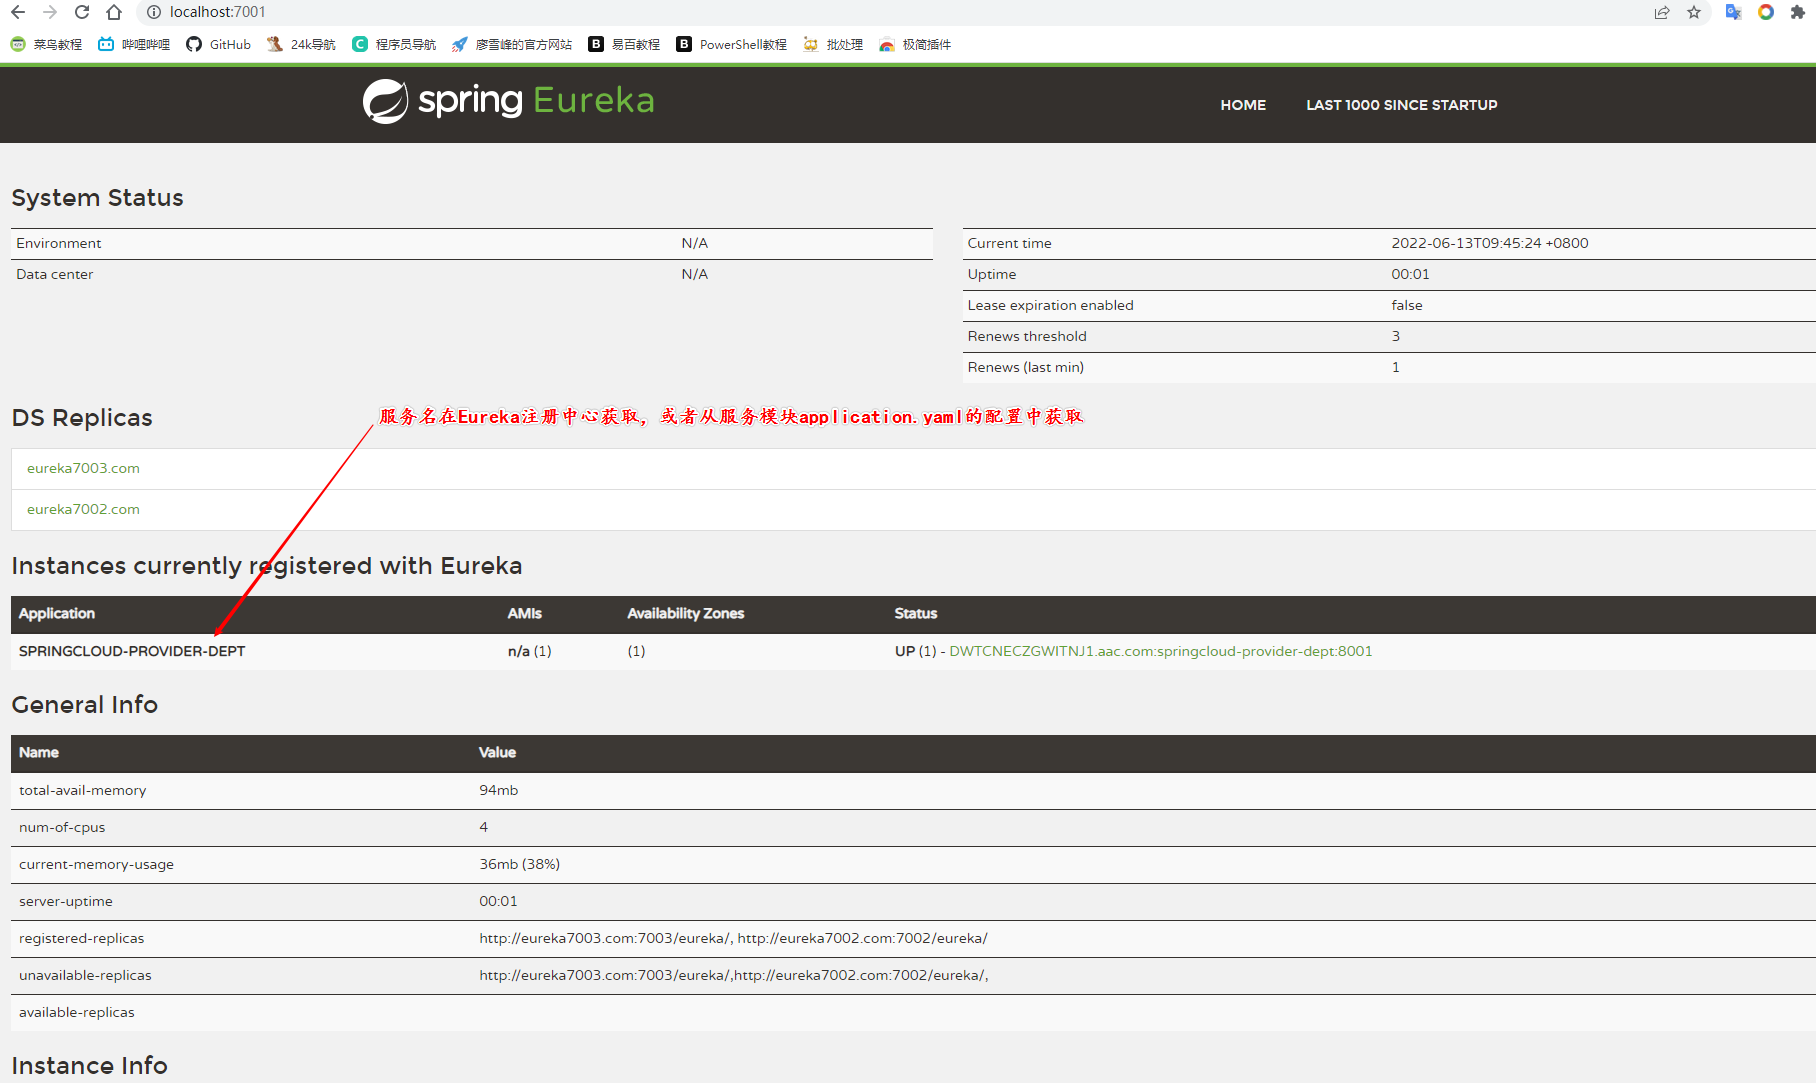Open the 易百教程 bookmark
Screen dimensions: 1816x1083
(624, 44)
